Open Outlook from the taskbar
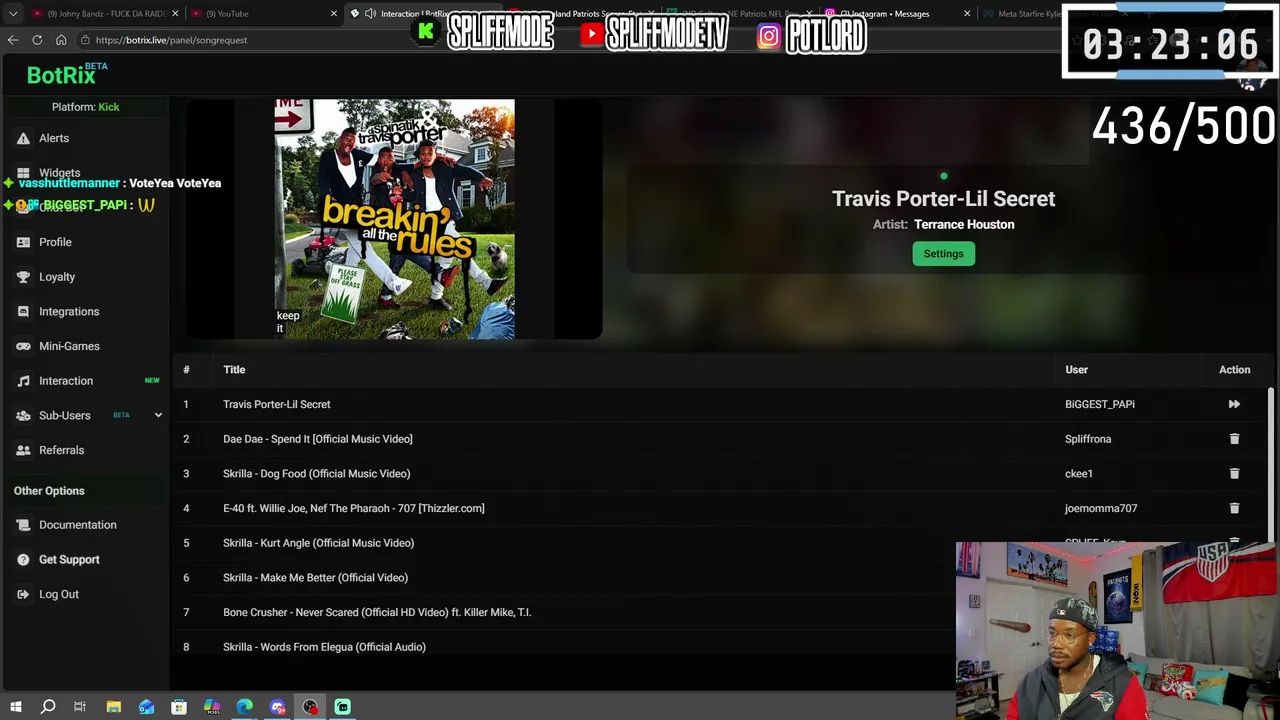Image resolution: width=1280 pixels, height=720 pixels. pos(146,707)
